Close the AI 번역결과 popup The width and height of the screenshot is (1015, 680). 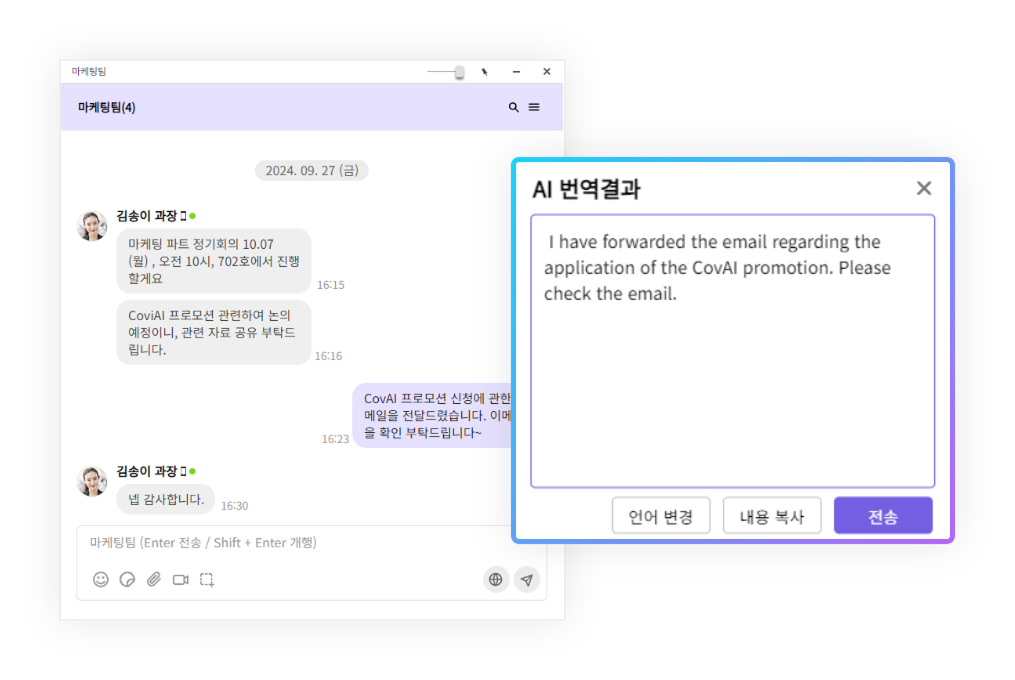(924, 188)
